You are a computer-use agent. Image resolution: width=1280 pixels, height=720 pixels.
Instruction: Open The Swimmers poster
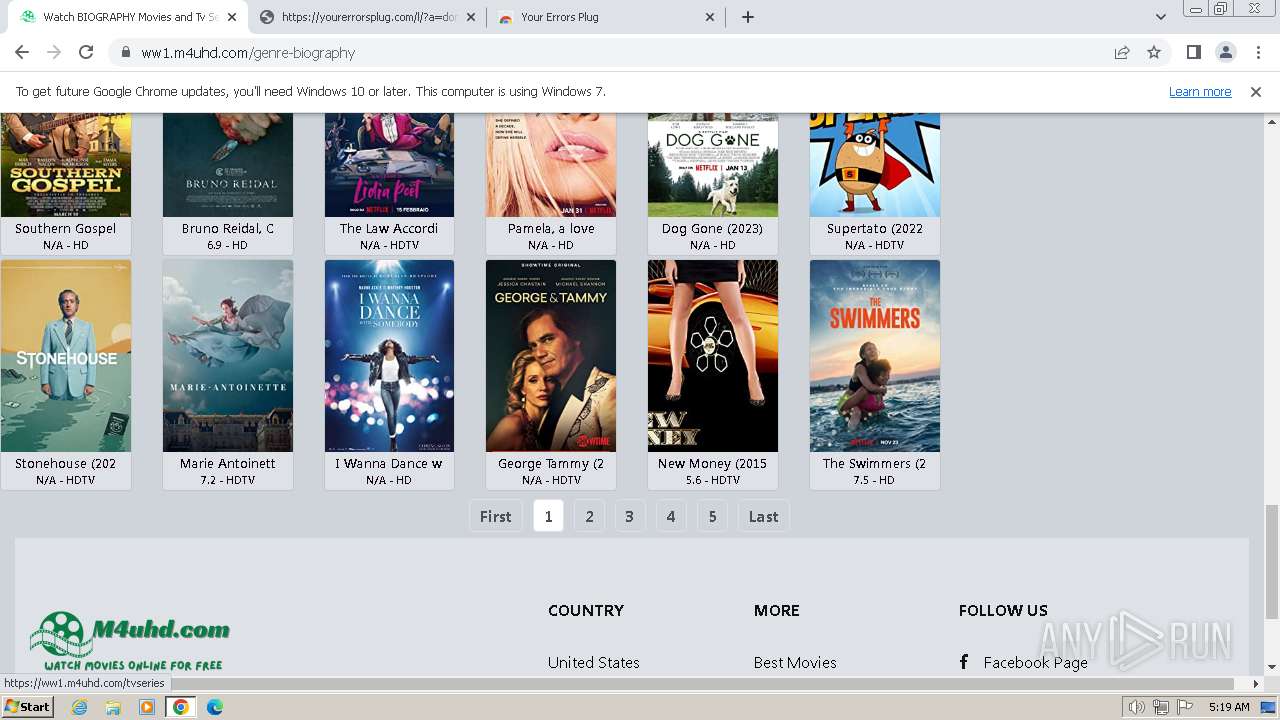tap(875, 356)
